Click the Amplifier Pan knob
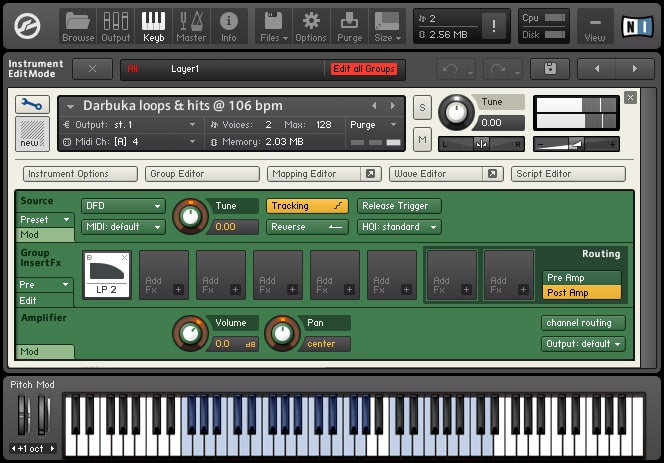This screenshot has width=664, height=463. pyautogui.click(x=282, y=333)
